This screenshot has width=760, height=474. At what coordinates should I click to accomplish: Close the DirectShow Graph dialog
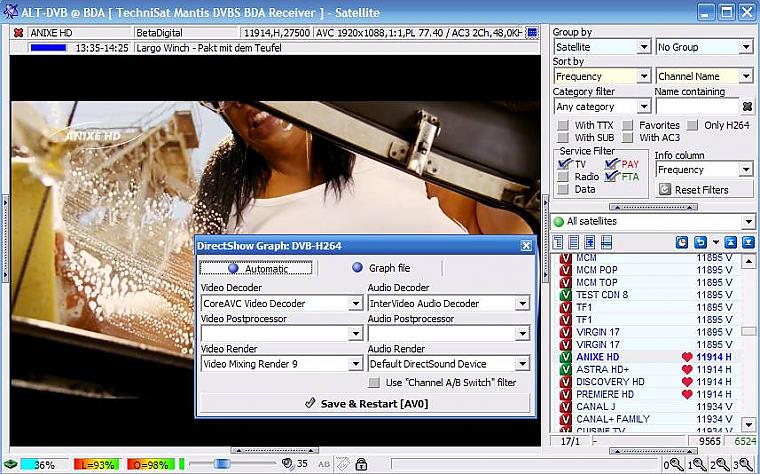pyautogui.click(x=526, y=246)
